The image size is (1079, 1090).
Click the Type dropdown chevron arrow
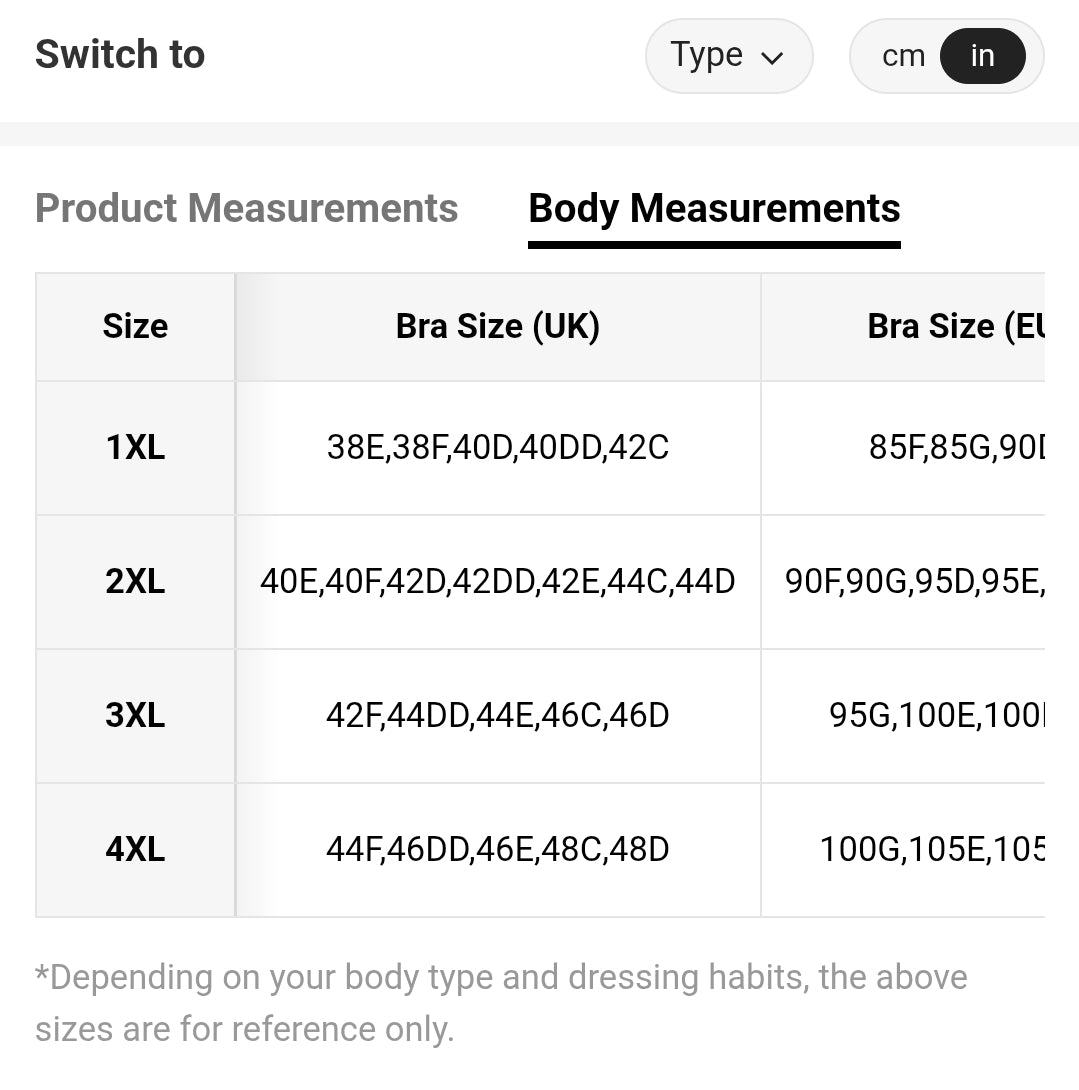pos(772,58)
